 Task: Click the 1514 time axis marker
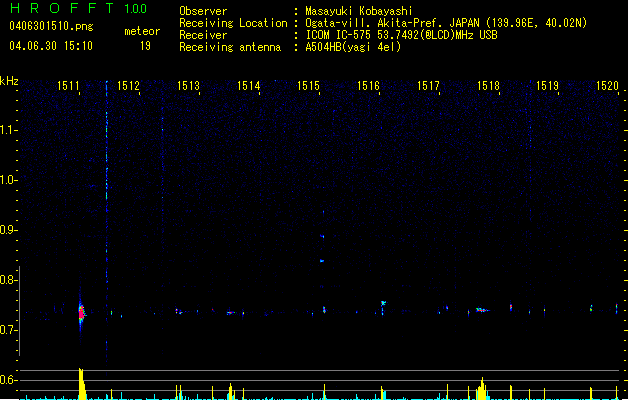[x=249, y=86]
